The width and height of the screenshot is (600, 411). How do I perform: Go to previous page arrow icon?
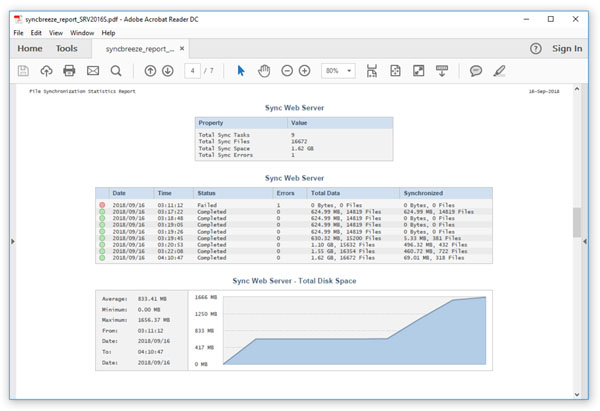tap(150, 71)
